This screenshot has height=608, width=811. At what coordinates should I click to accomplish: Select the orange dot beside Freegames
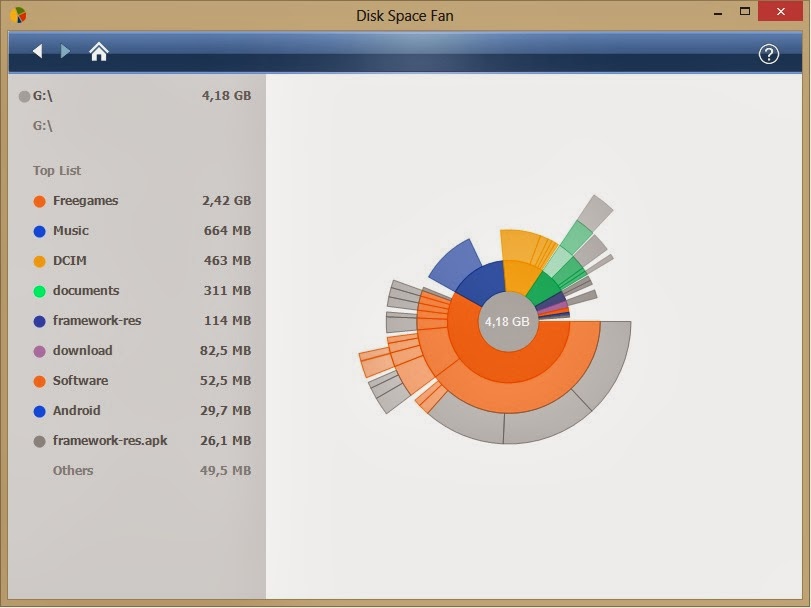tap(37, 201)
